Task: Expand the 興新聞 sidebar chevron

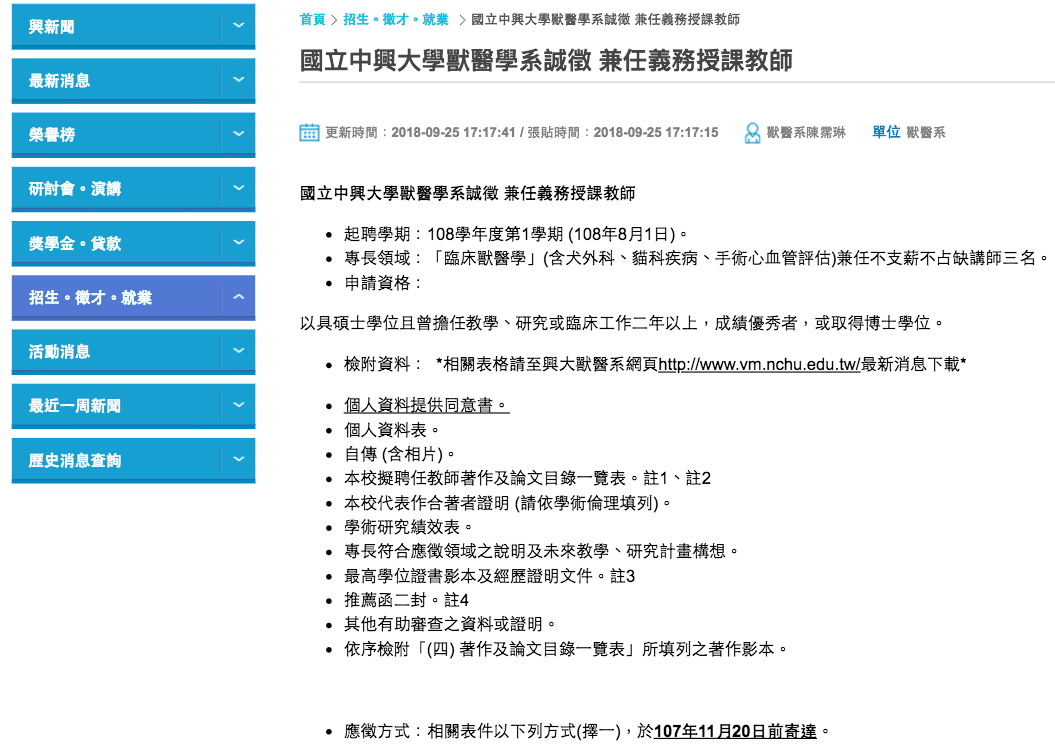Action: (238, 26)
